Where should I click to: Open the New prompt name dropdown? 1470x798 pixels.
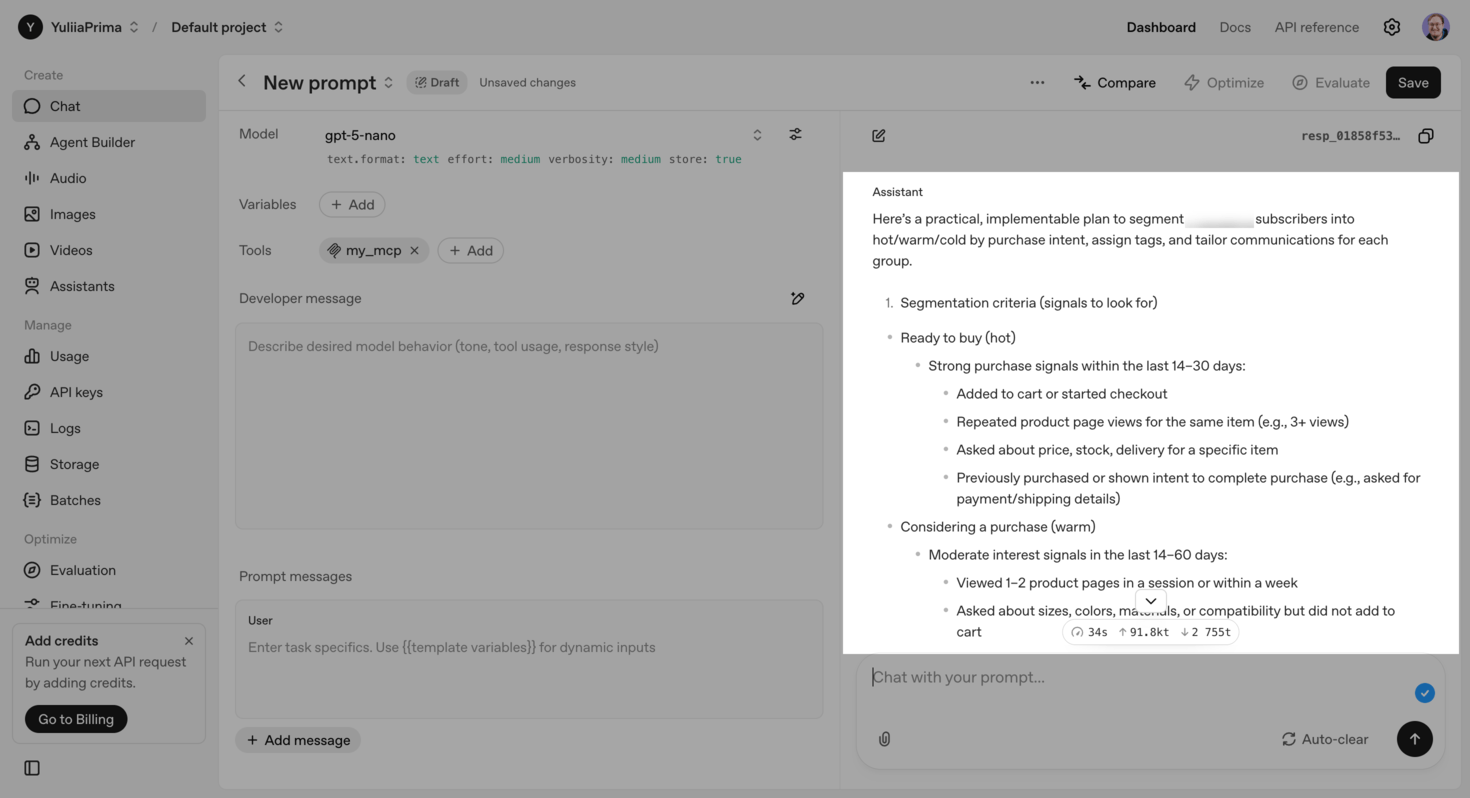[389, 83]
